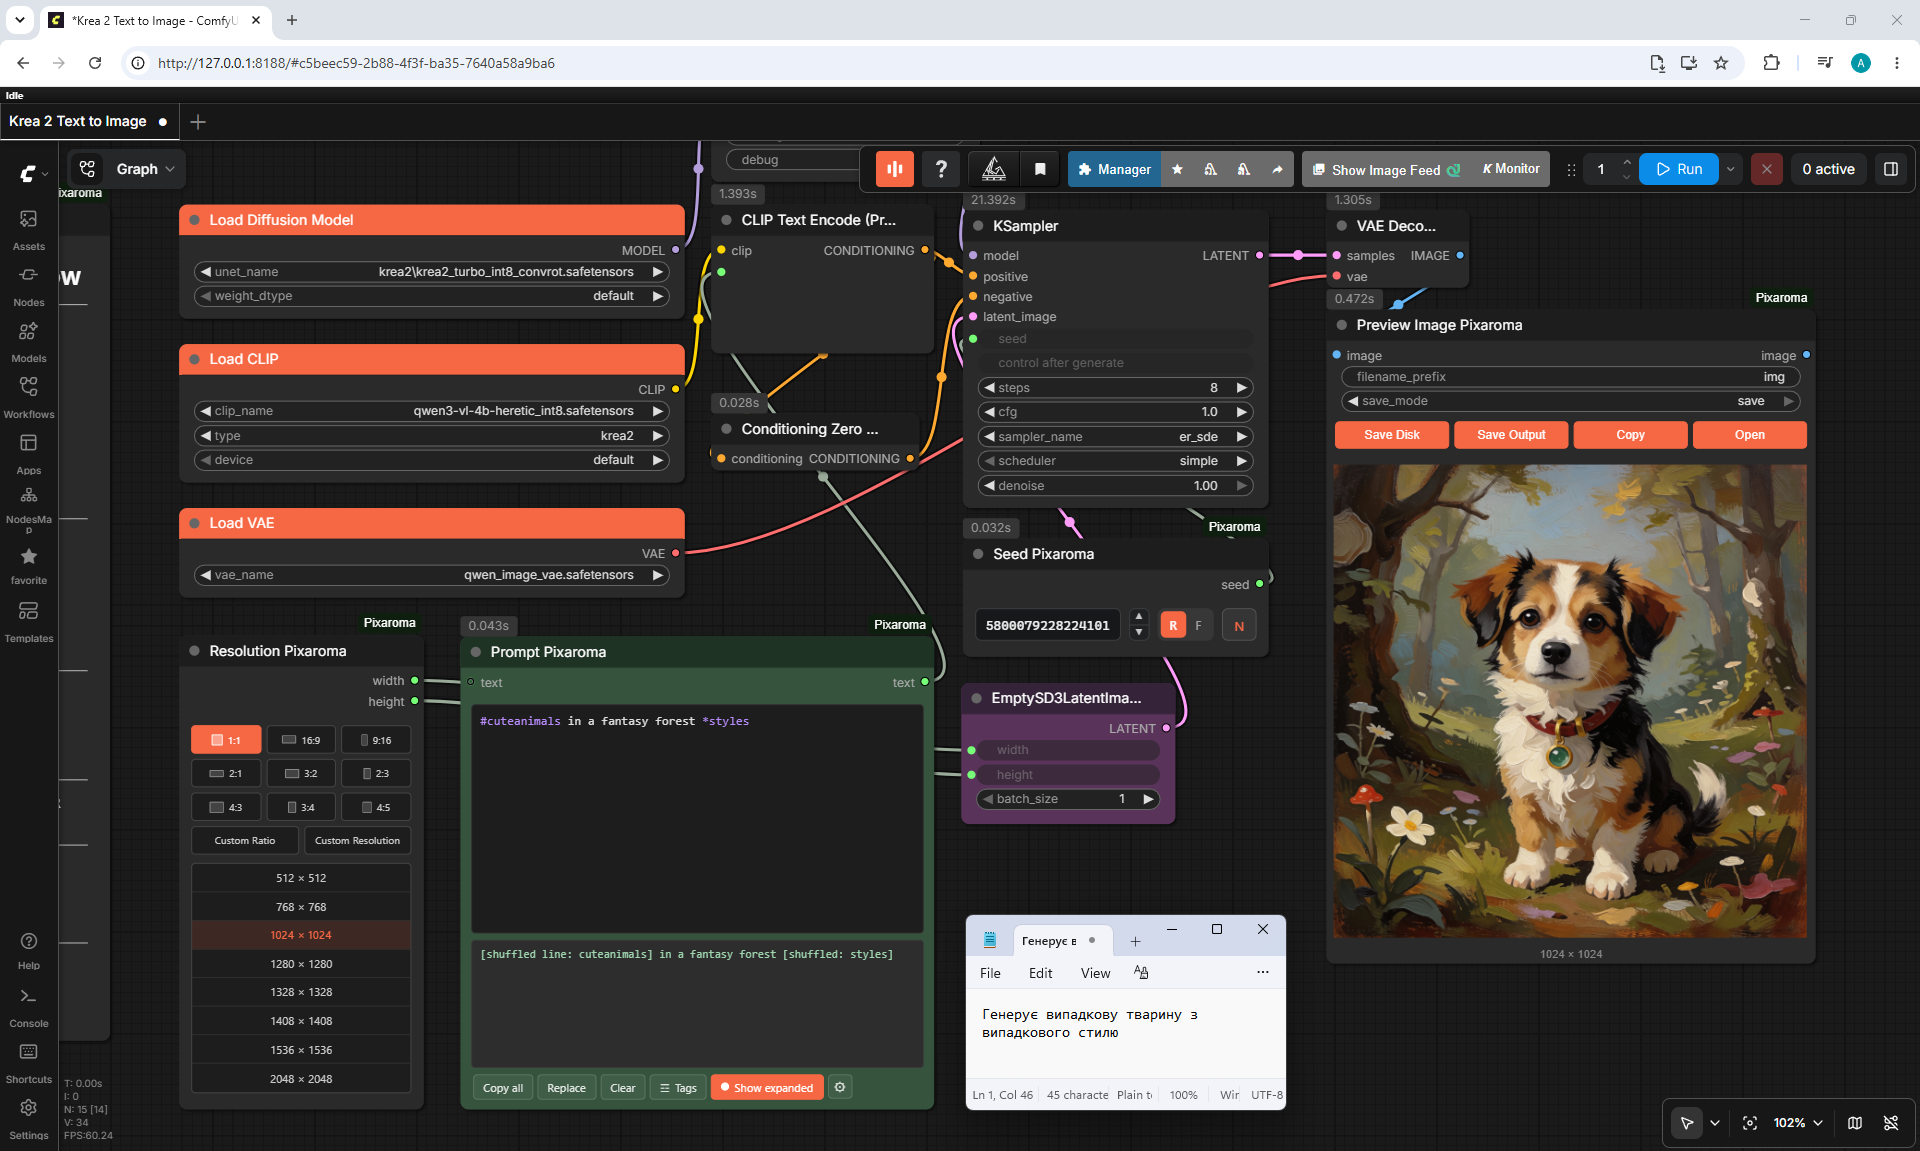Open the unet_name model selector
This screenshot has width=1920, height=1151.
[431, 272]
